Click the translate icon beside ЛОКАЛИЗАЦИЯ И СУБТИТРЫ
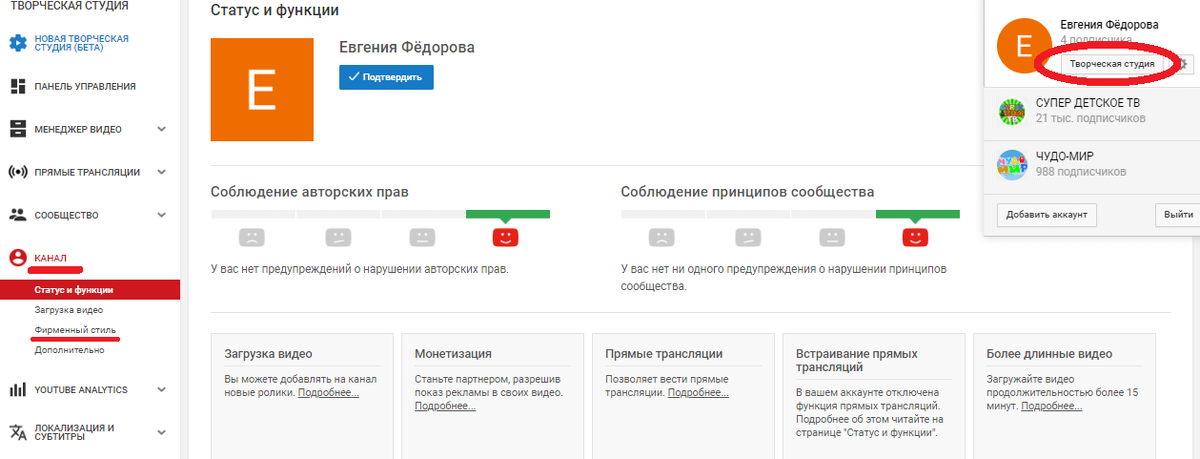 (17, 432)
